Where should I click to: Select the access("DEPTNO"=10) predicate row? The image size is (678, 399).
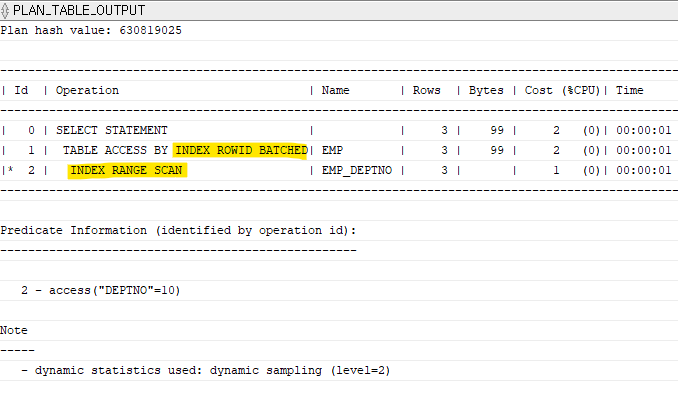coord(339,290)
